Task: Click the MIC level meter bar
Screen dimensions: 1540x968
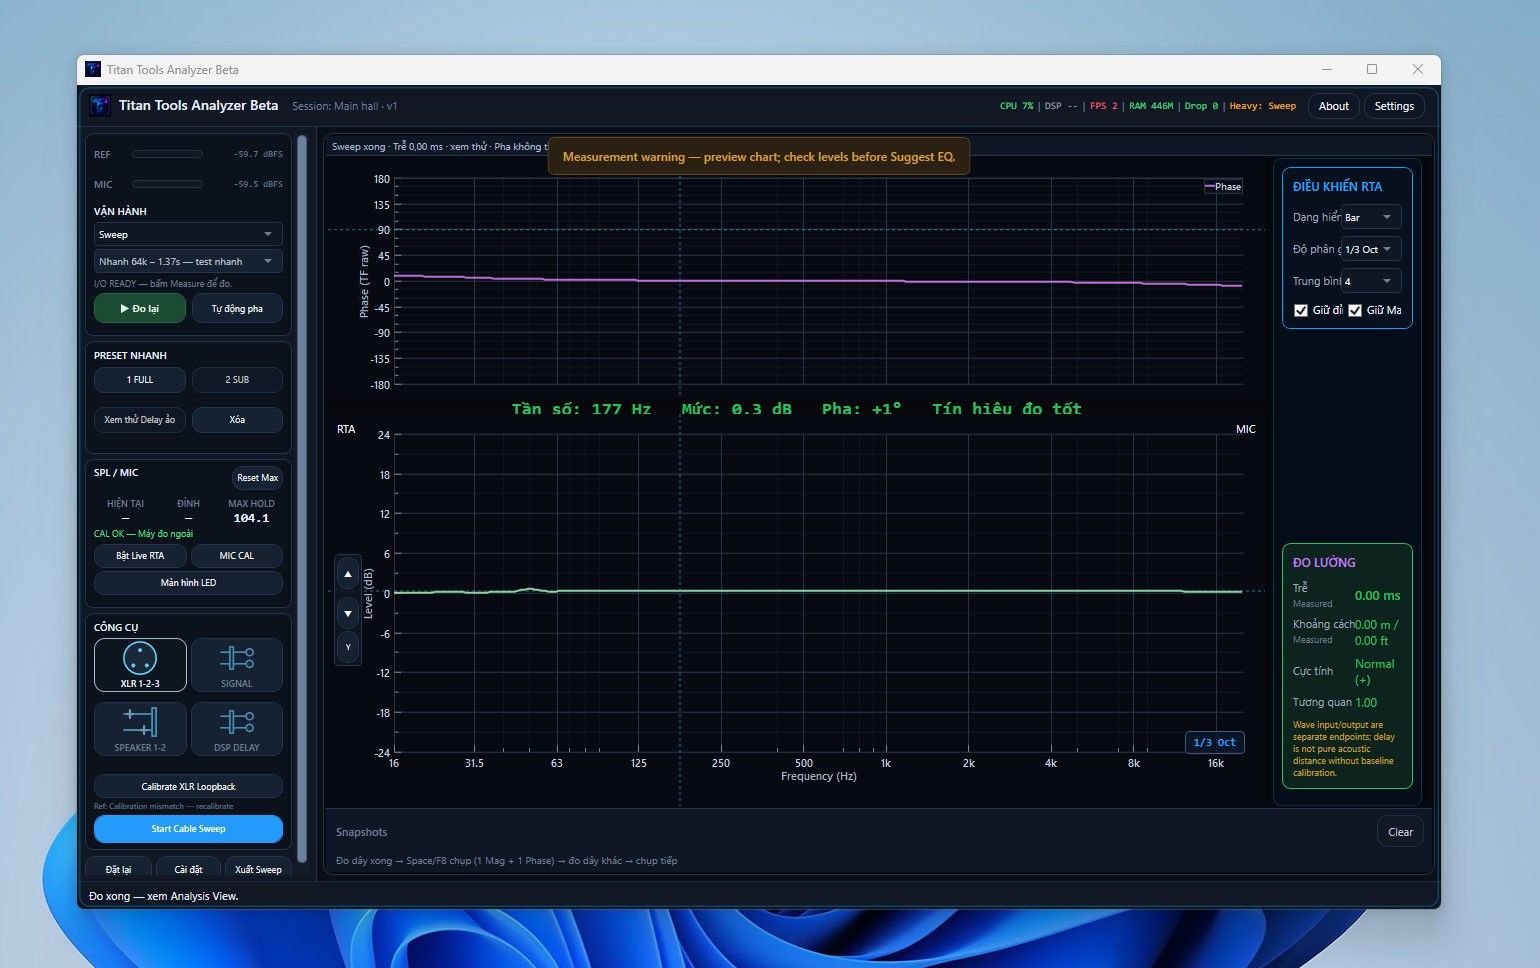Action: 167,184
